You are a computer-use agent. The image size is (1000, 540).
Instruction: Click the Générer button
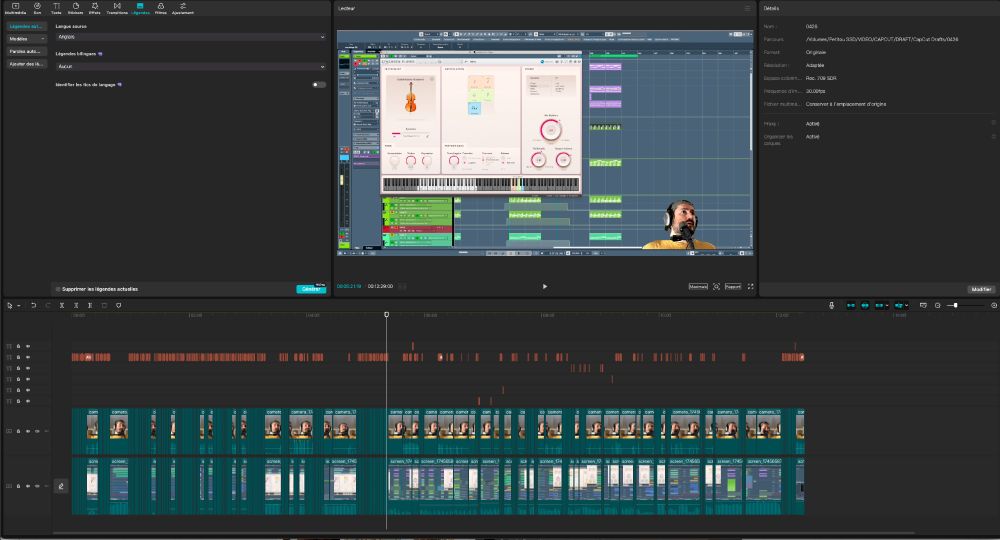311,289
